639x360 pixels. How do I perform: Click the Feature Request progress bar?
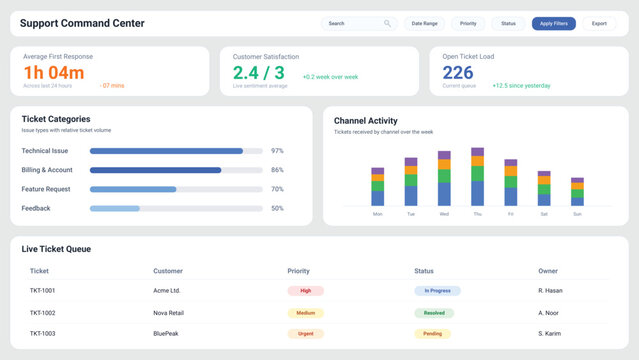(176, 189)
